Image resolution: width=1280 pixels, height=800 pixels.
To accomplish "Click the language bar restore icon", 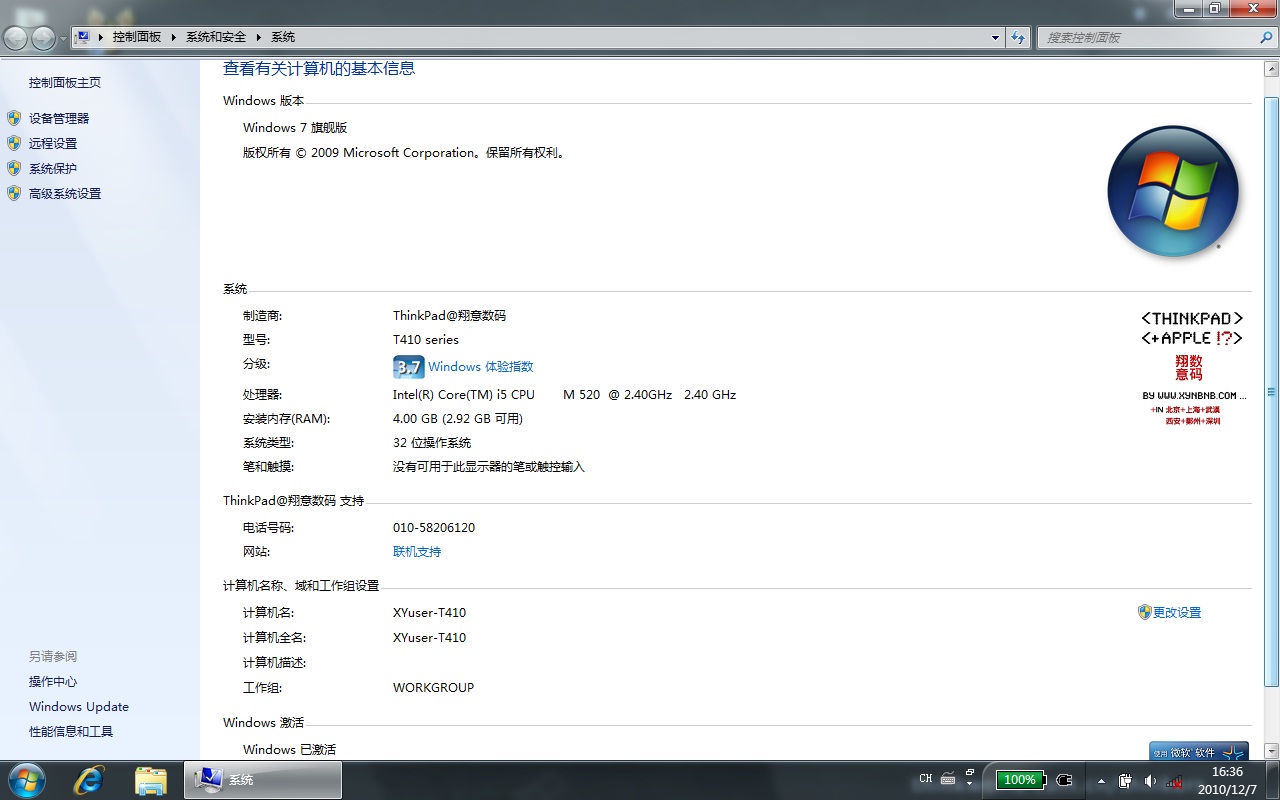I will click(x=970, y=773).
